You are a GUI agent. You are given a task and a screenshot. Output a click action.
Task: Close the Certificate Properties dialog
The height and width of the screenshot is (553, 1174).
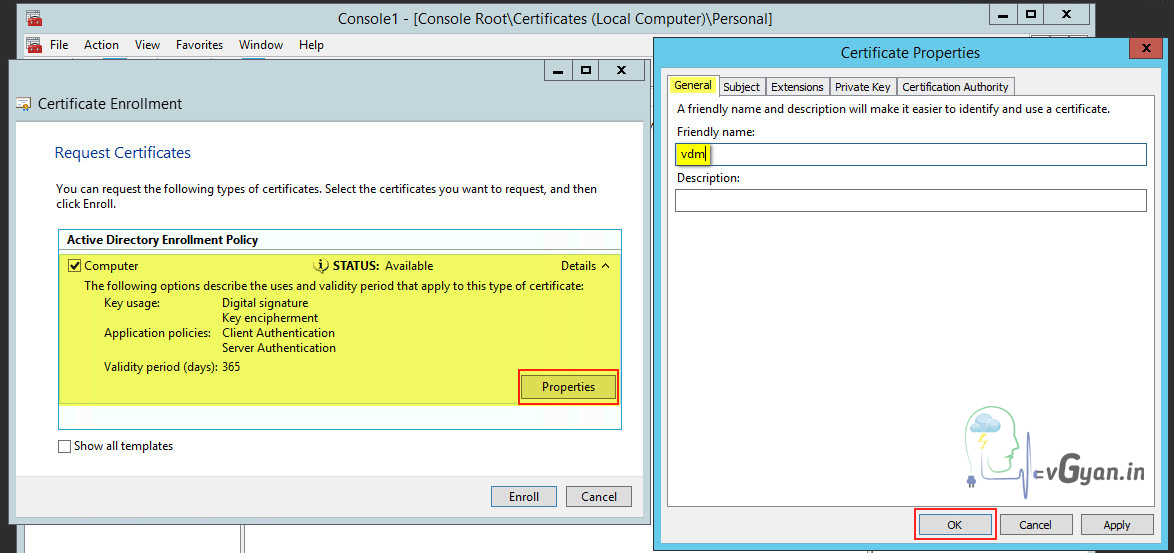(1145, 49)
